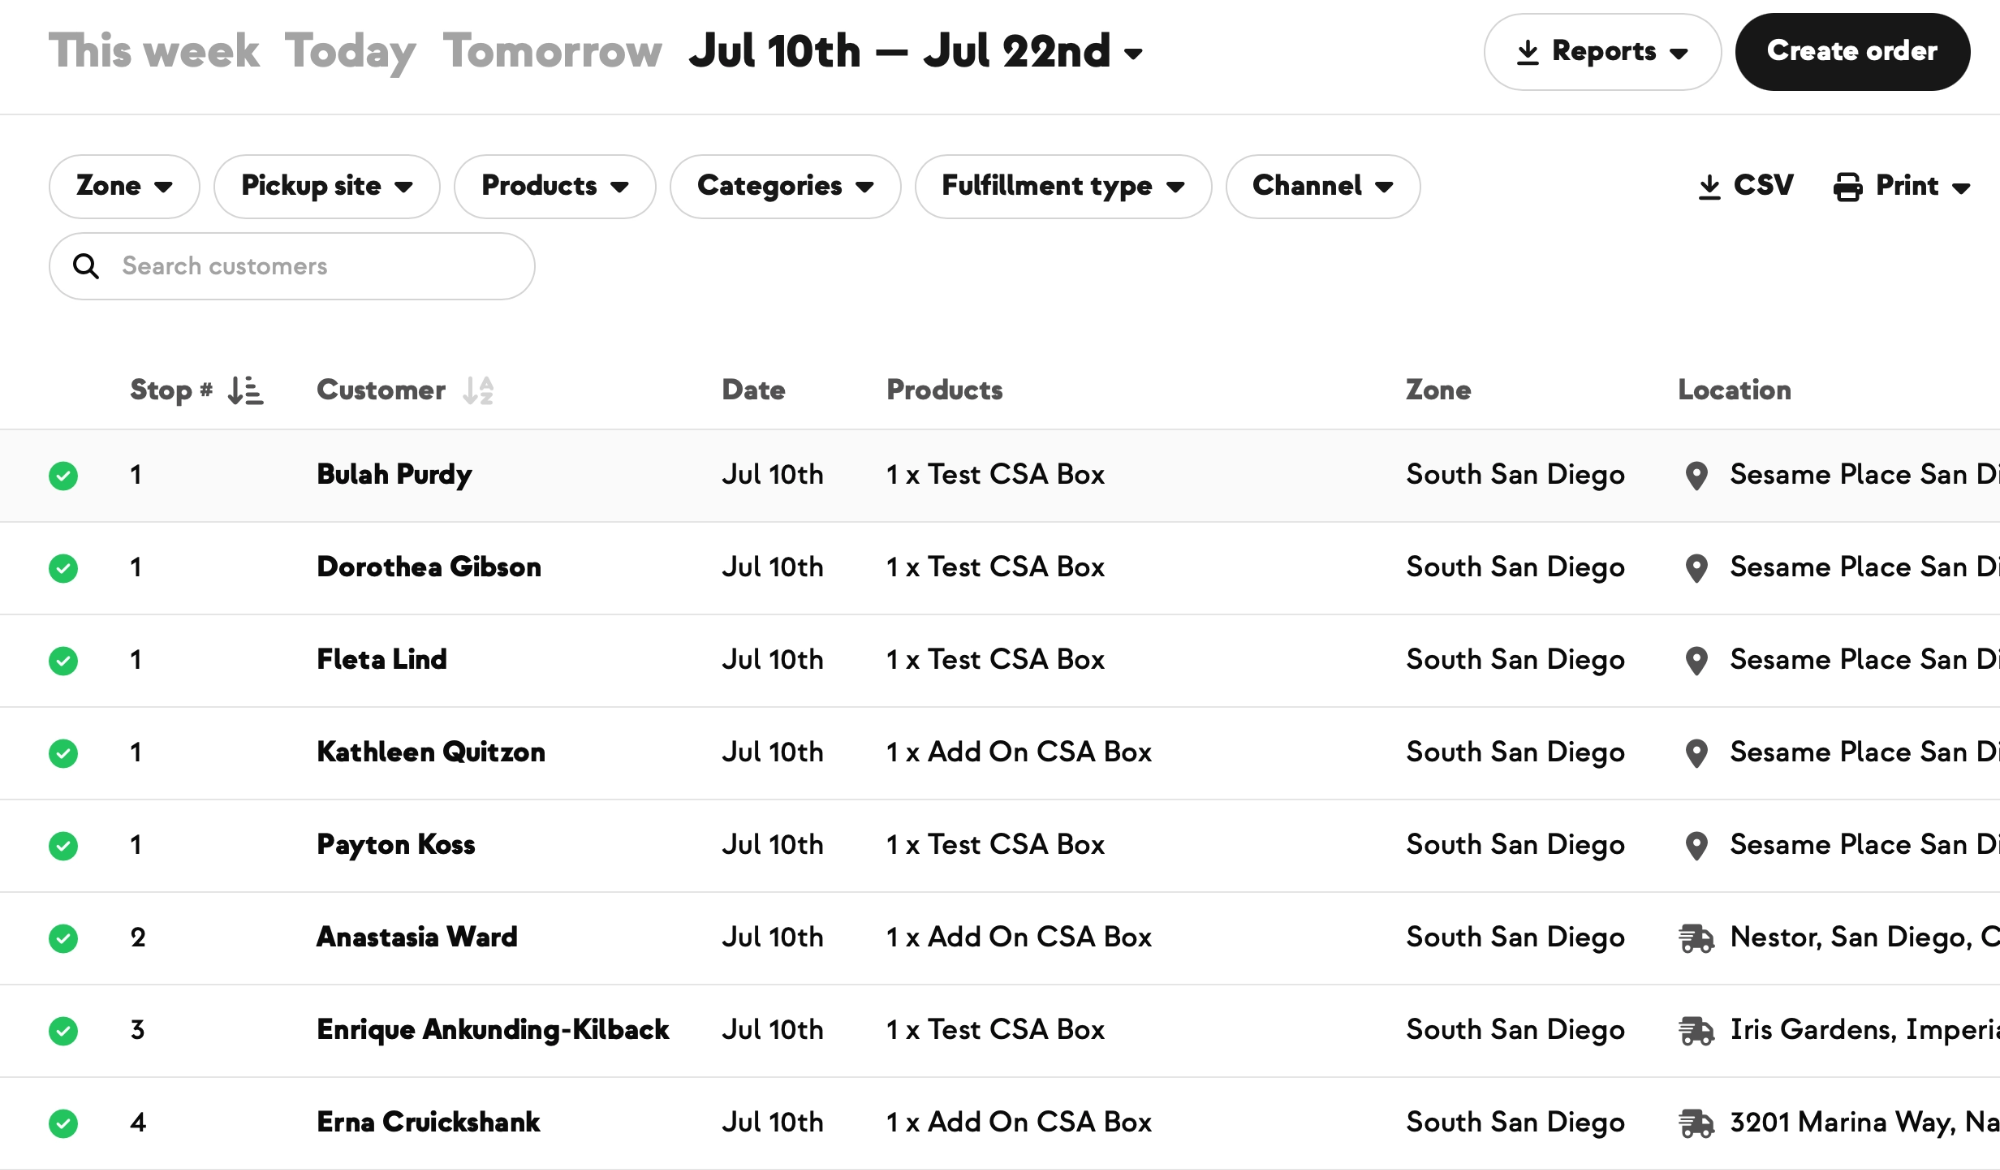This screenshot has height=1170, width=2000.
Task: Switch to Tomorrow view
Action: click(552, 51)
